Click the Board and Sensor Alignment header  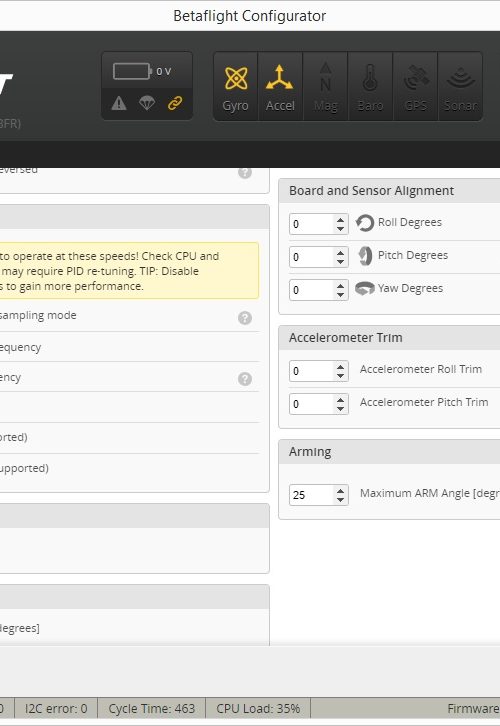[389, 191]
